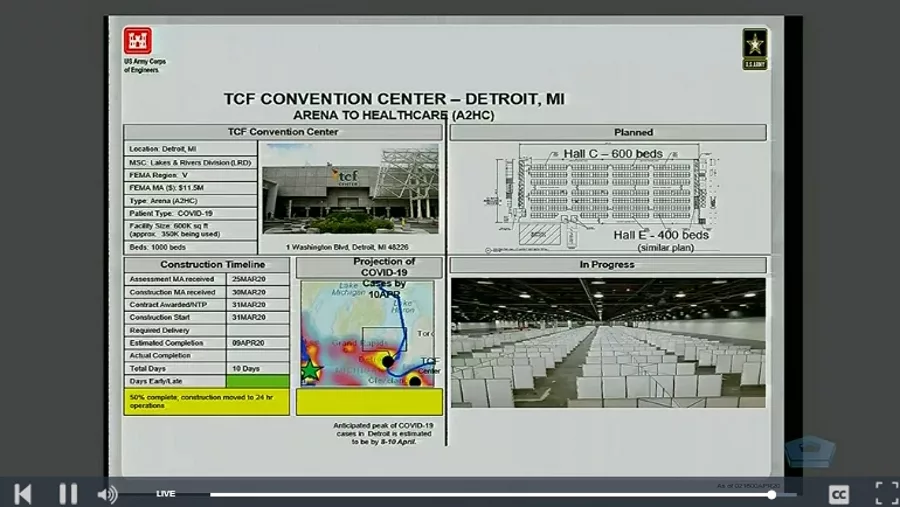Click the green star marker on the map

311,370
